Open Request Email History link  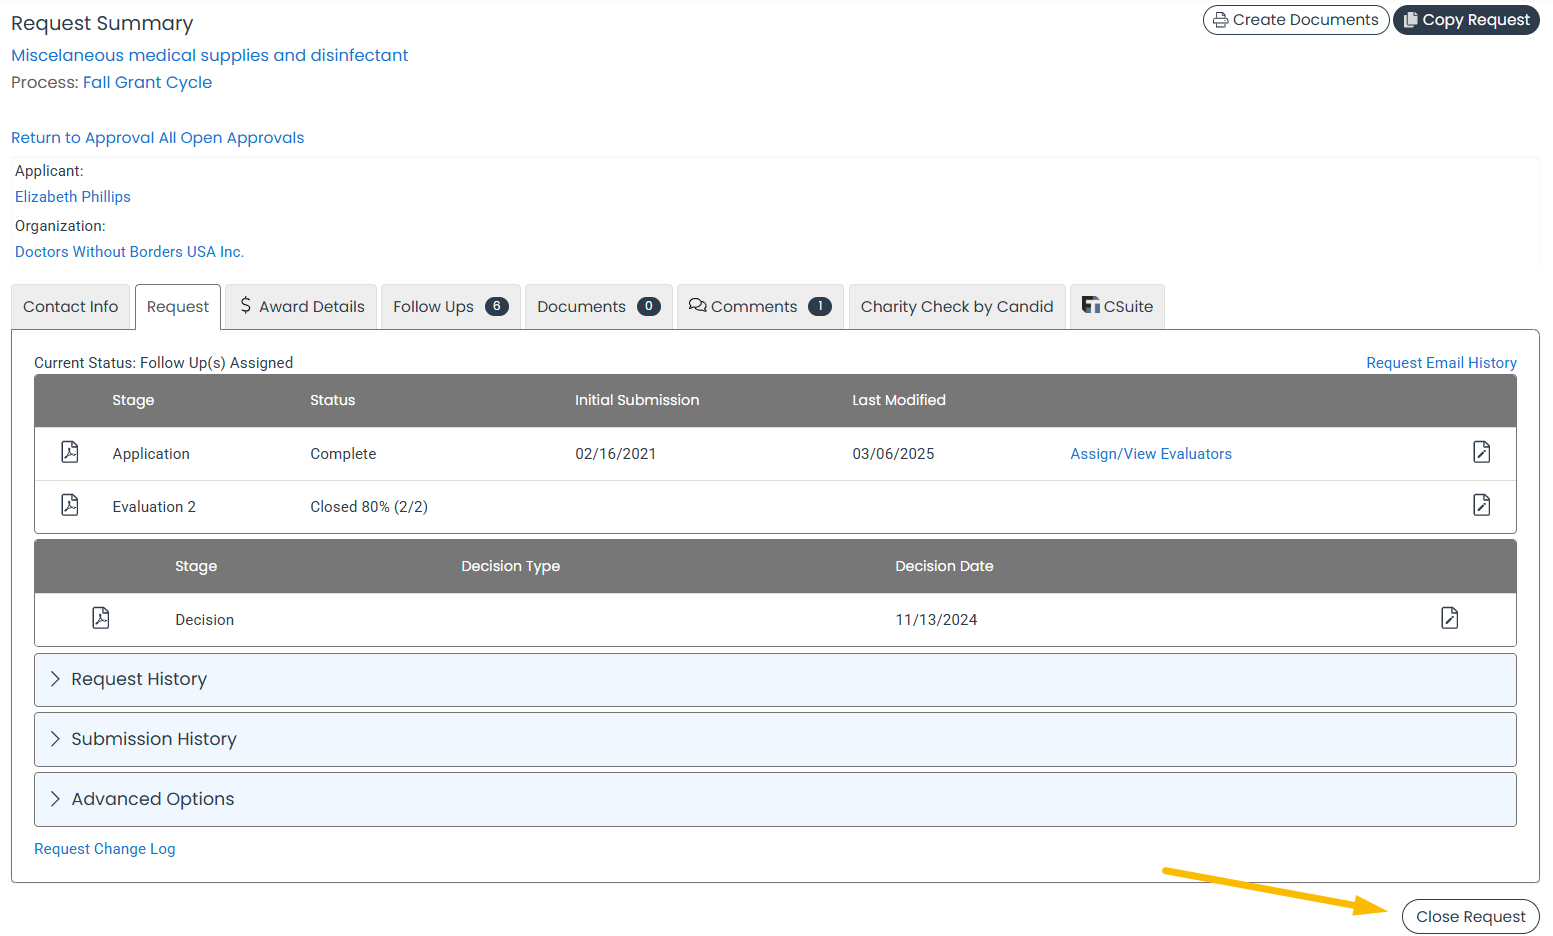[x=1441, y=363]
